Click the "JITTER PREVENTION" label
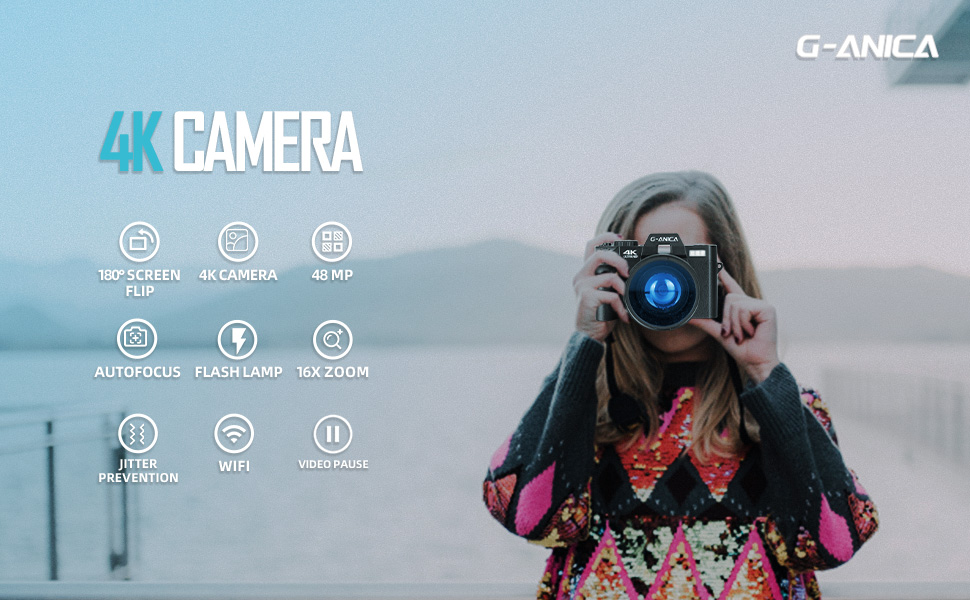 pyautogui.click(x=138, y=471)
